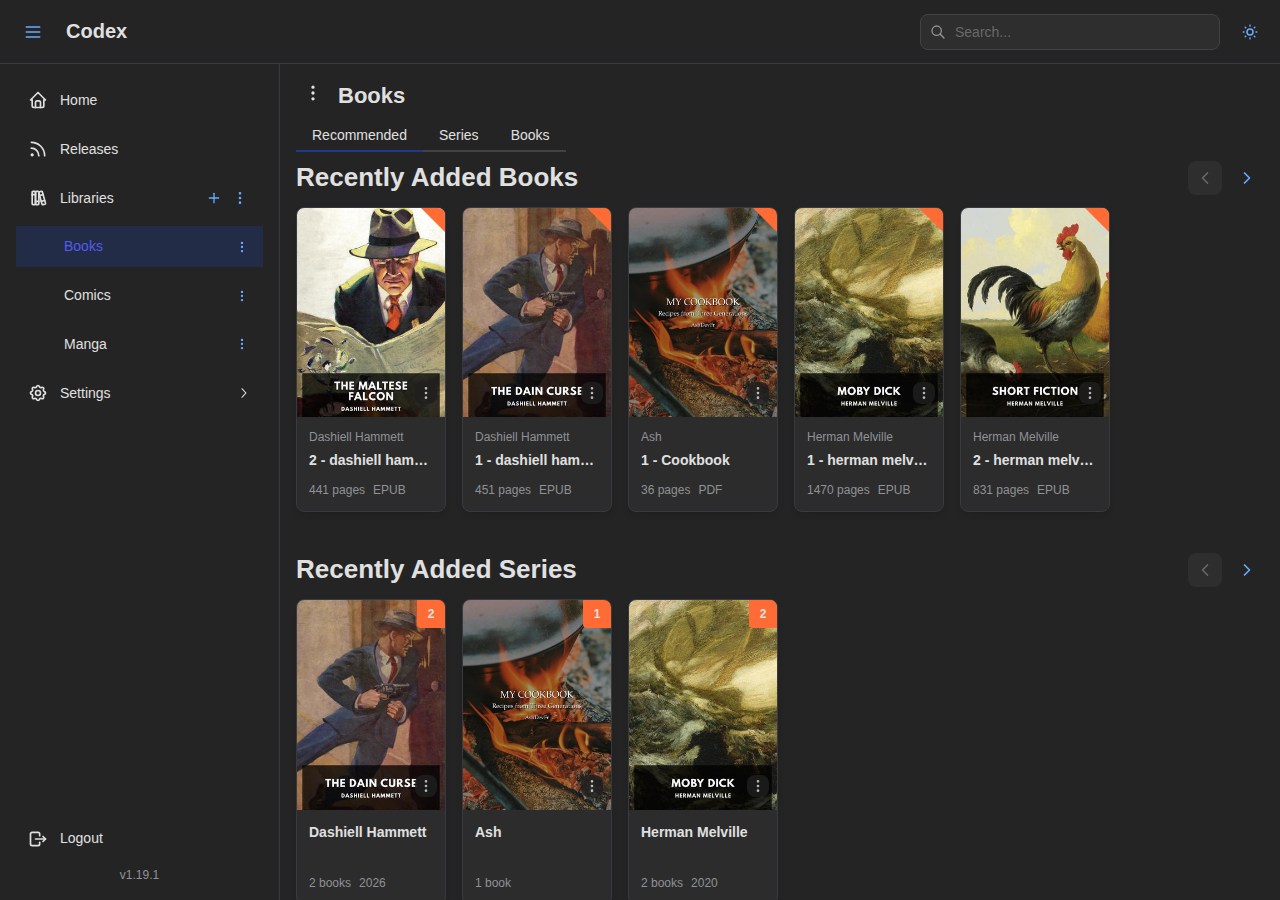This screenshot has height=900, width=1280.
Task: Click the Releases feed icon
Action: 38,149
